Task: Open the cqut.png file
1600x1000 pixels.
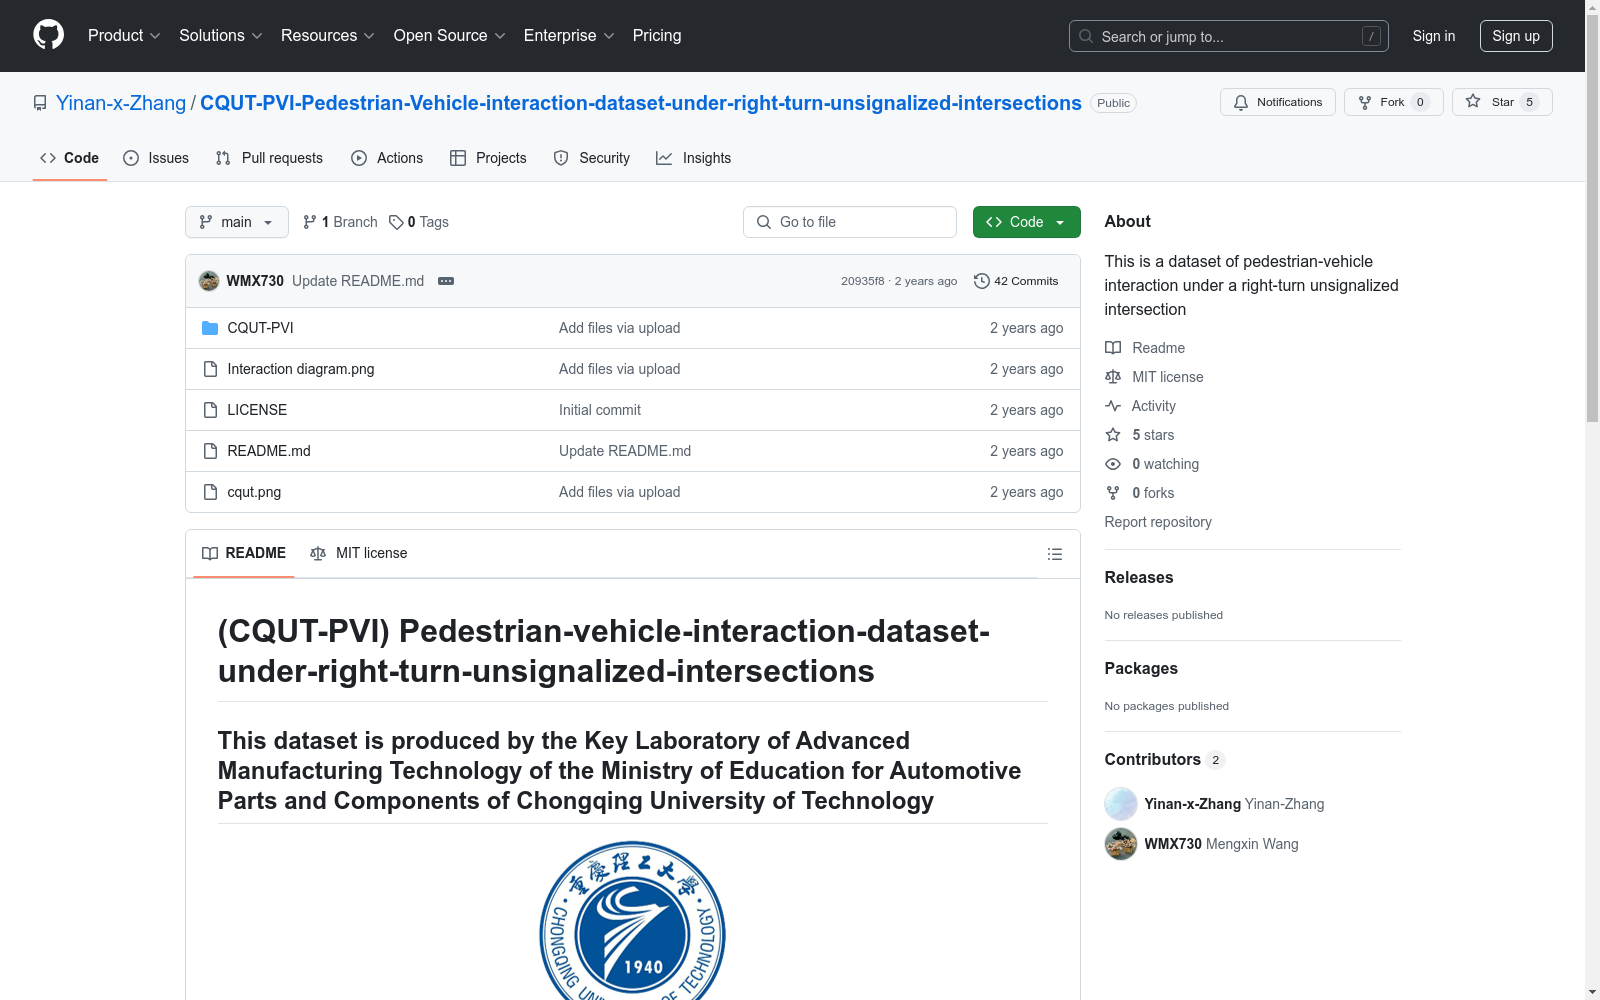Action: click(x=254, y=492)
